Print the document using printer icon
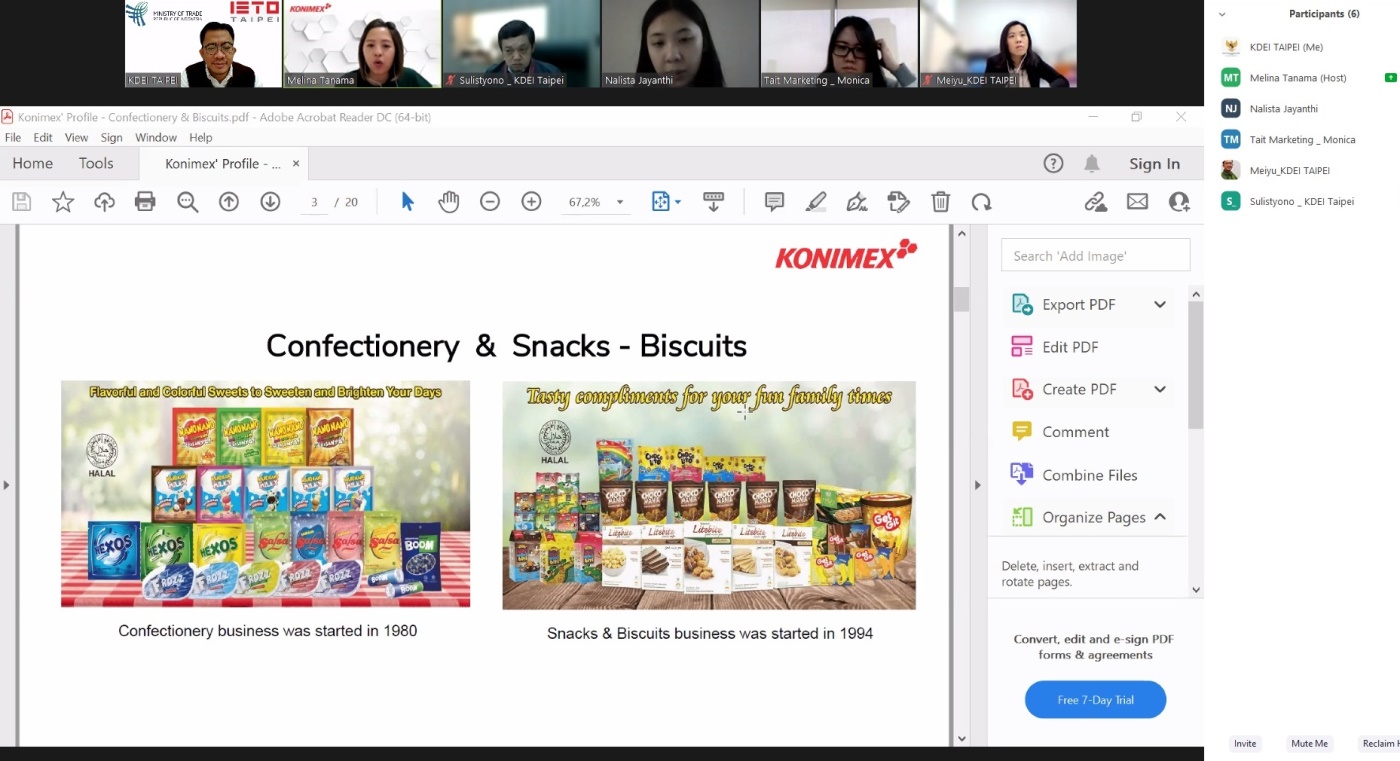The image size is (1400, 761). (145, 202)
